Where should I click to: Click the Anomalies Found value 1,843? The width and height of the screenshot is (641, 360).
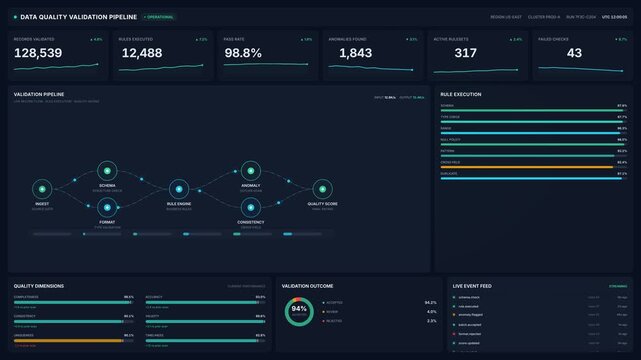coord(356,53)
